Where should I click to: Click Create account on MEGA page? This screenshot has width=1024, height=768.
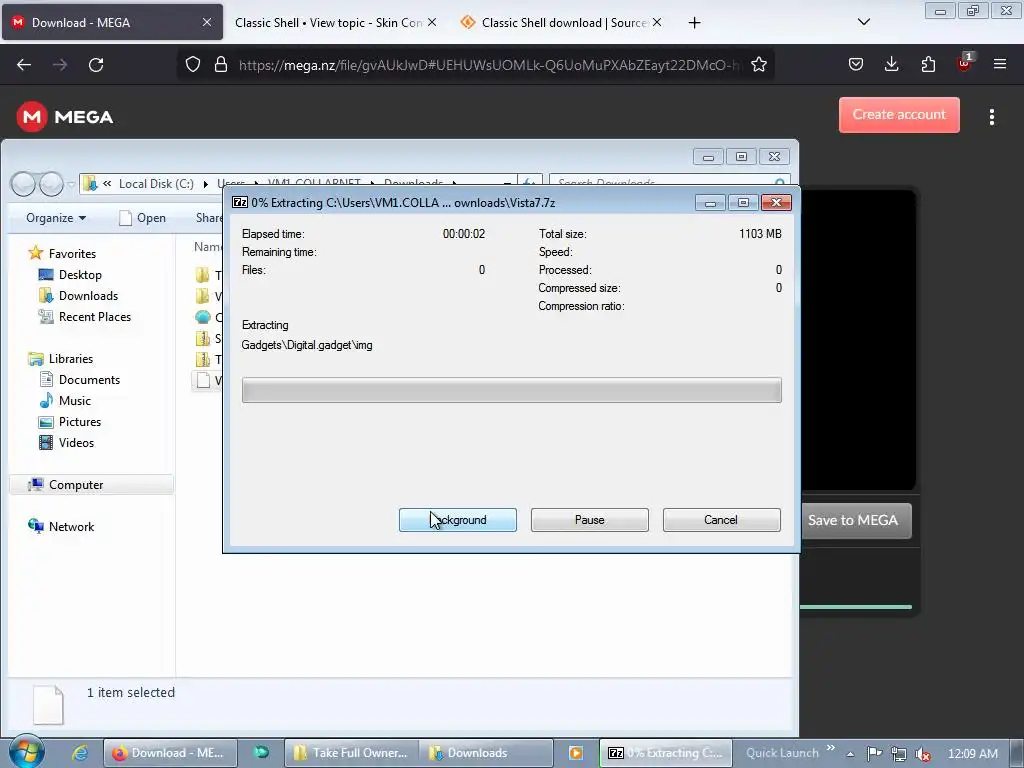(x=899, y=115)
